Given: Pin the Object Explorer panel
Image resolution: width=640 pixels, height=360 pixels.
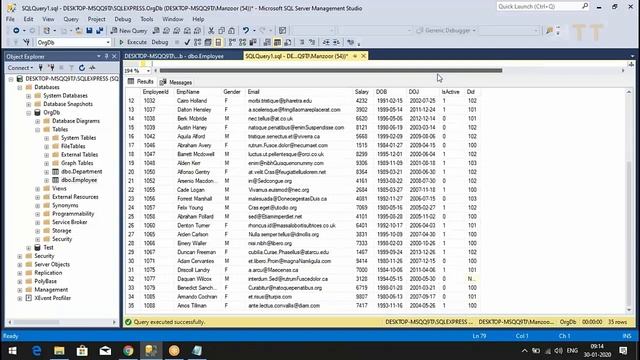Looking at the screenshot, I should coord(107,56).
